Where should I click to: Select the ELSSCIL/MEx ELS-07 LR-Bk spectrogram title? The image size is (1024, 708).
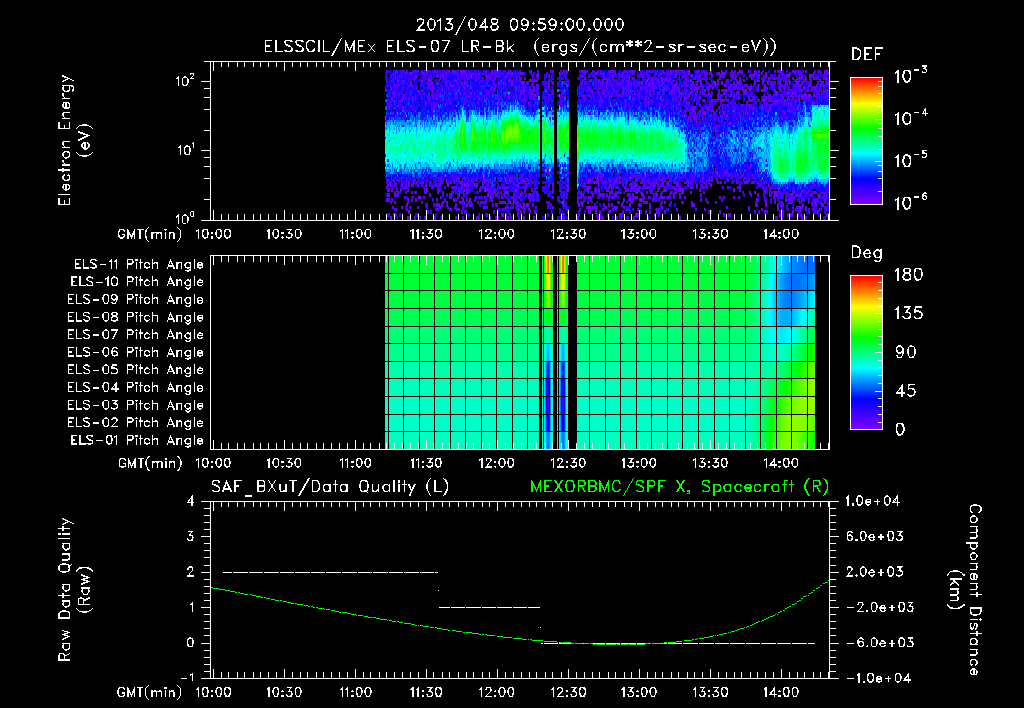click(x=520, y=47)
